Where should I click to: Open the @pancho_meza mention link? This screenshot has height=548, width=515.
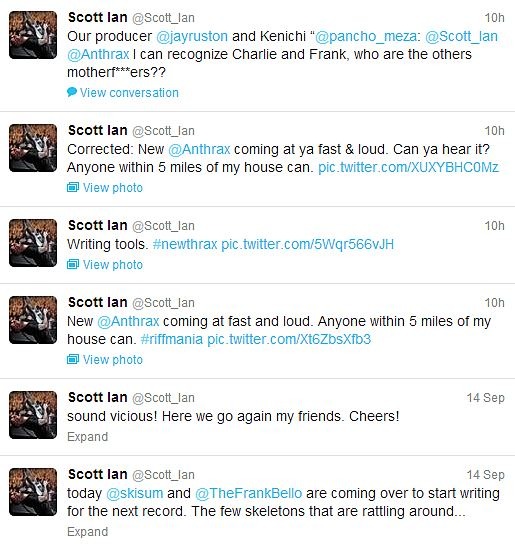366,36
